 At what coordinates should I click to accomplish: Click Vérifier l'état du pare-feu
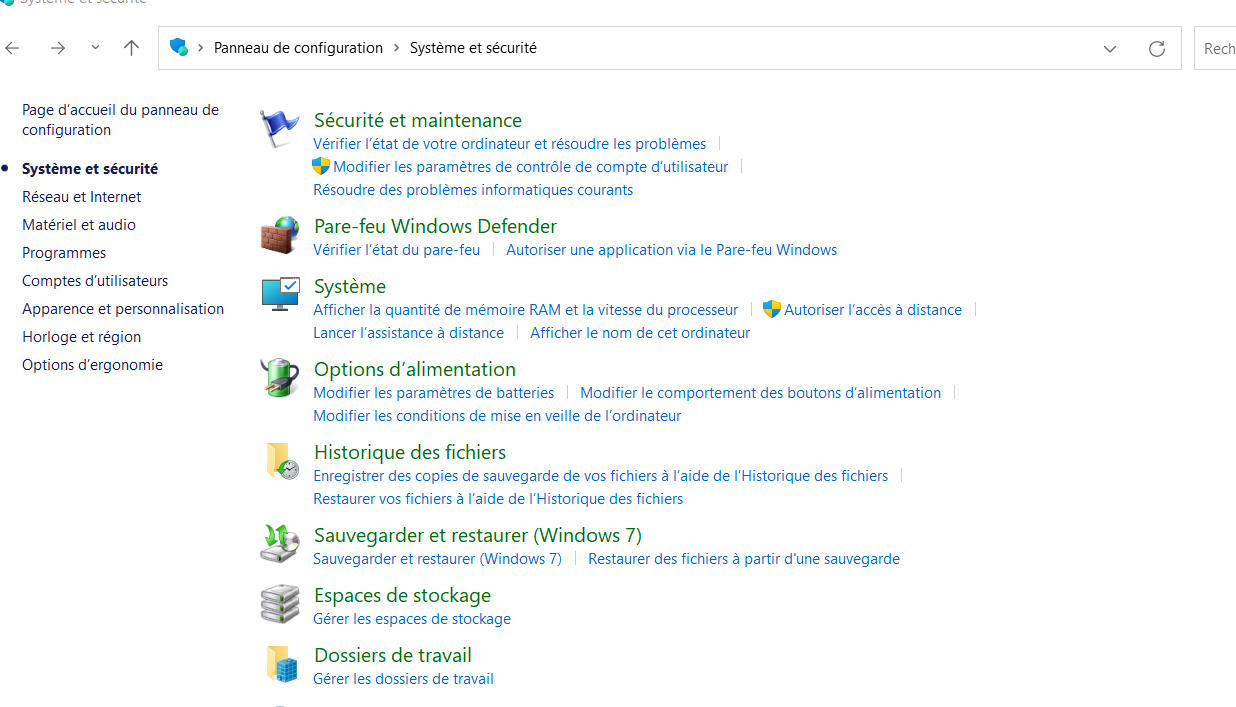click(397, 250)
